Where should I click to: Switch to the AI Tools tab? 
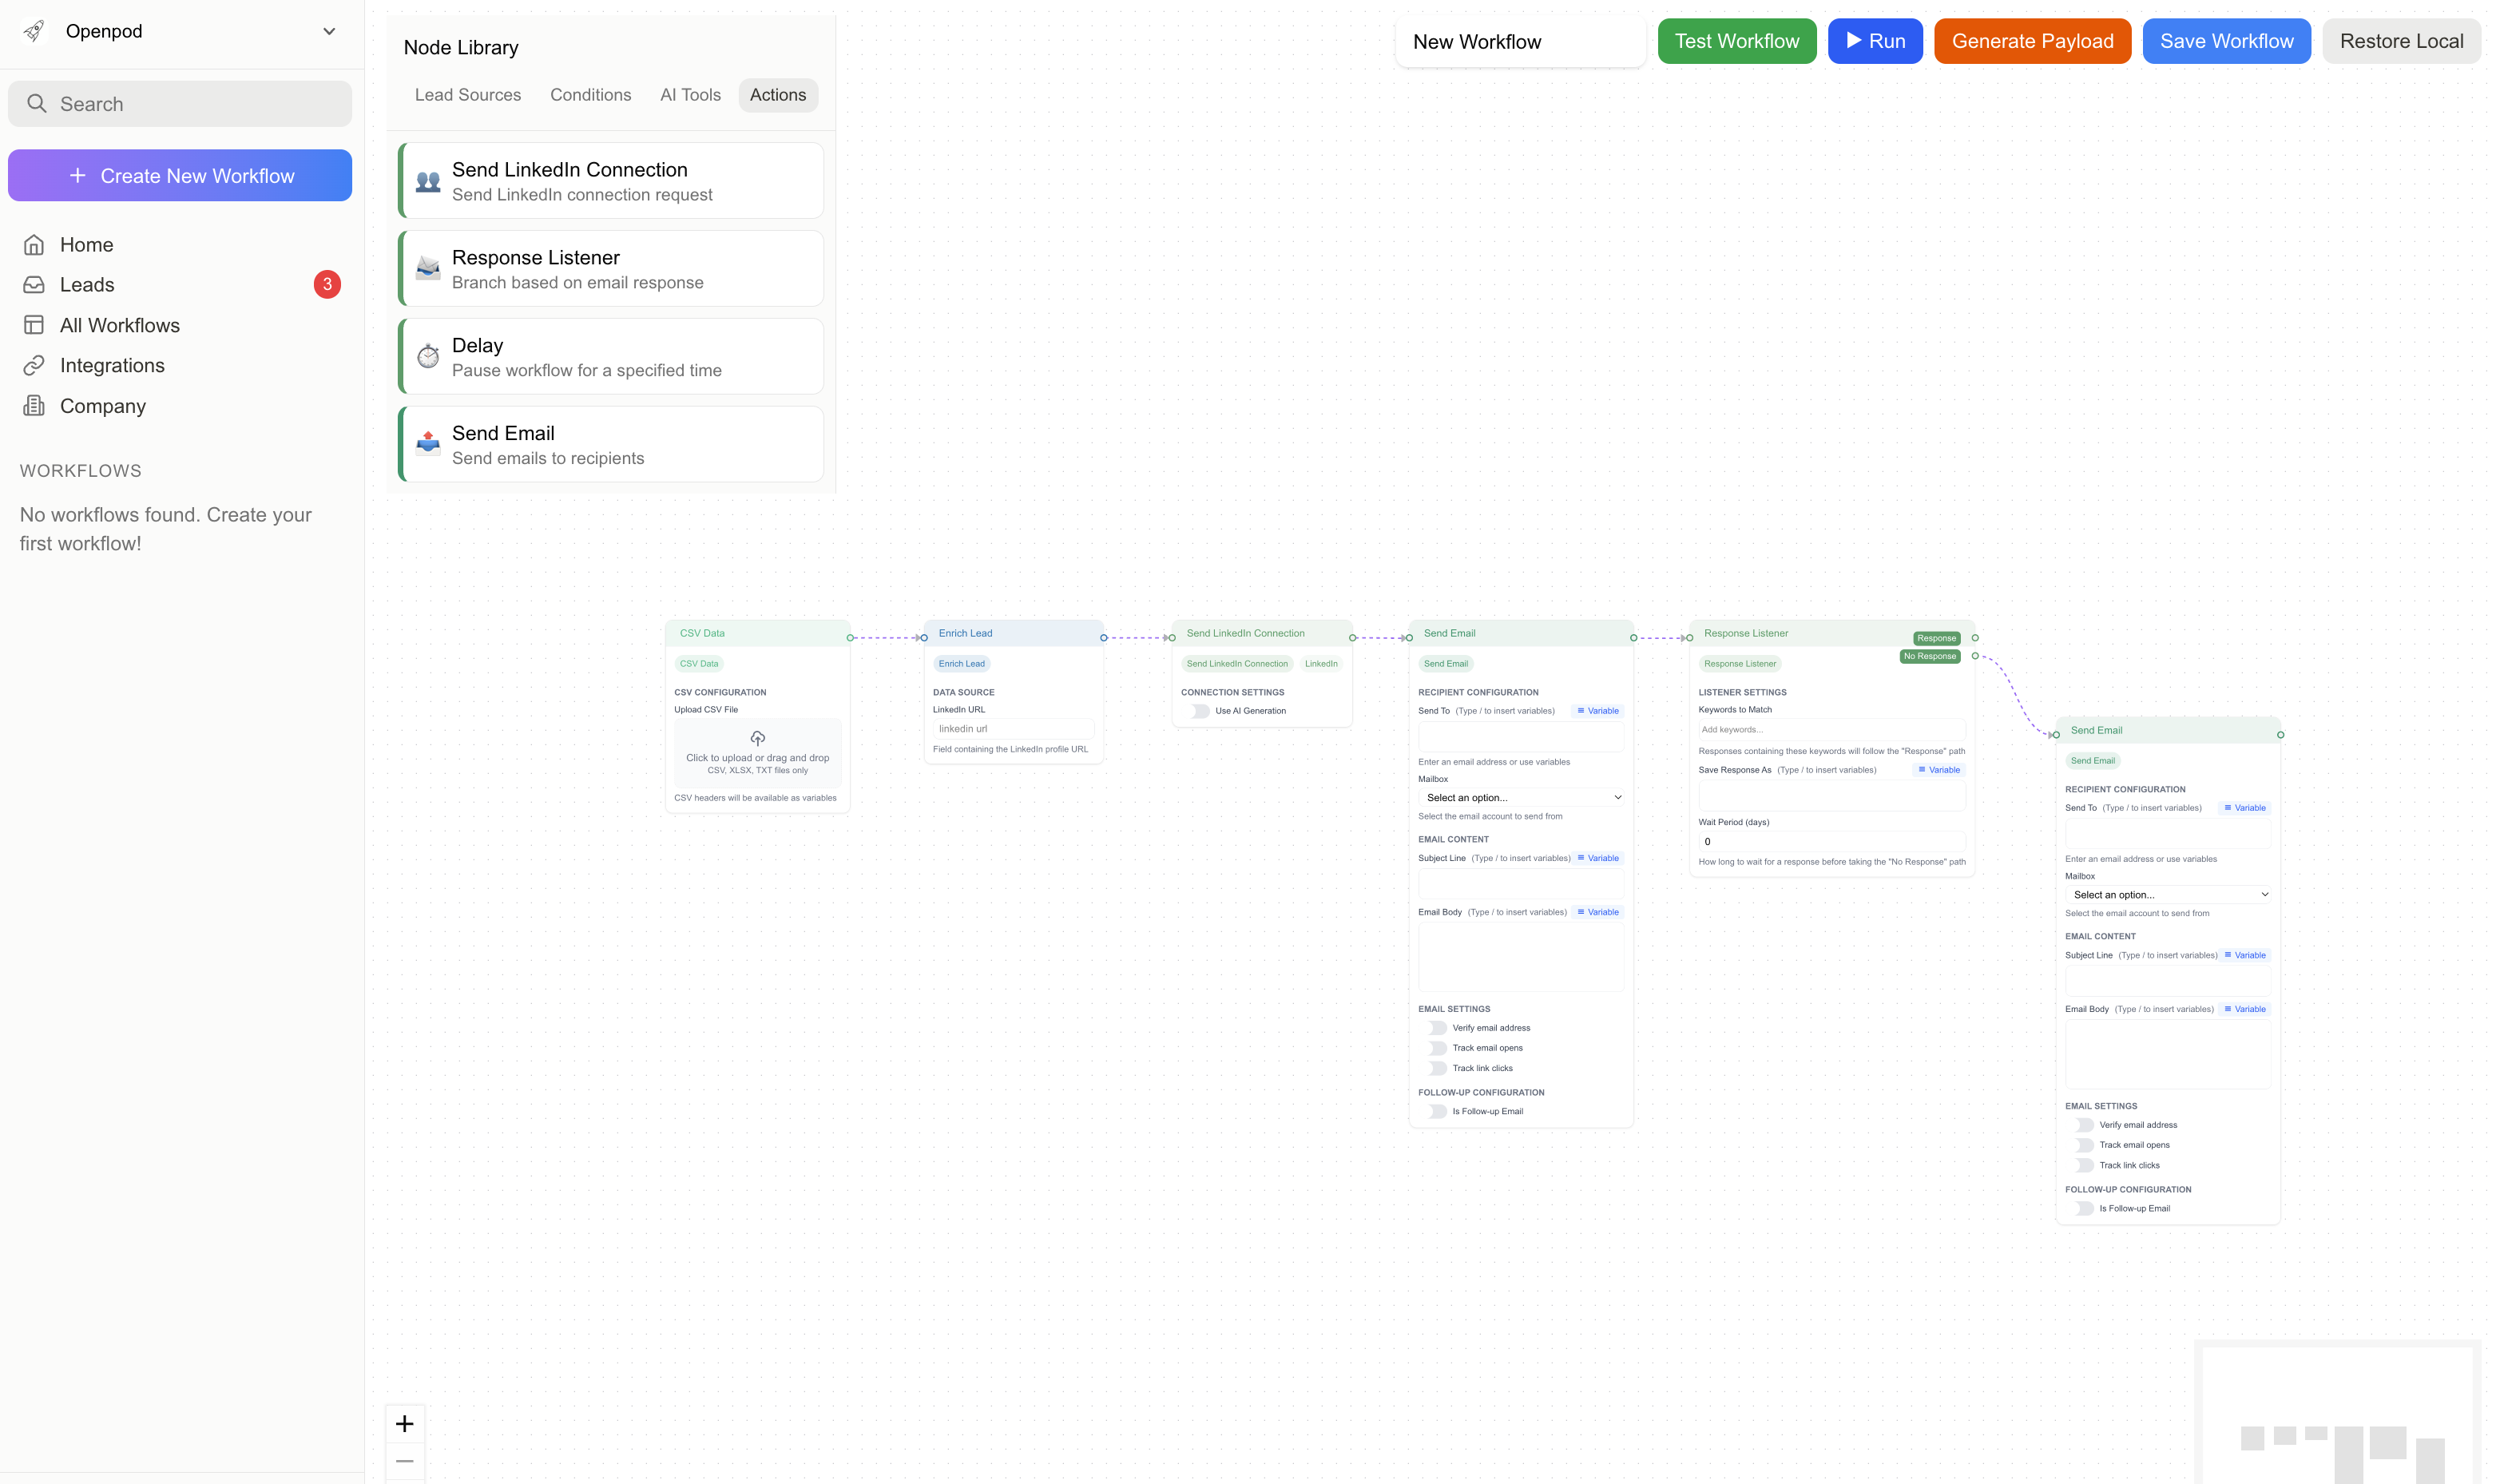coord(690,95)
